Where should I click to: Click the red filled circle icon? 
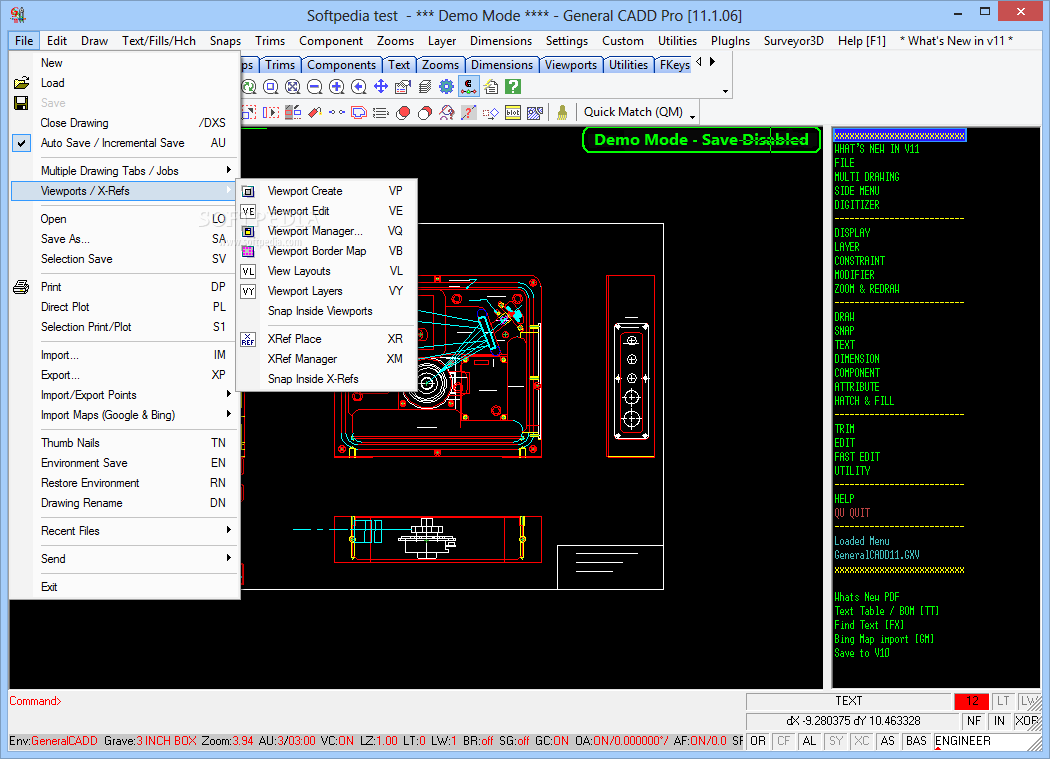(x=403, y=113)
